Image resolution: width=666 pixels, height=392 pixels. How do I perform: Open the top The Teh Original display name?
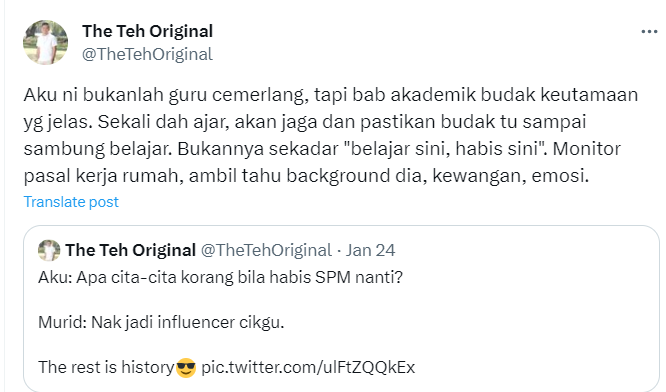tap(147, 31)
